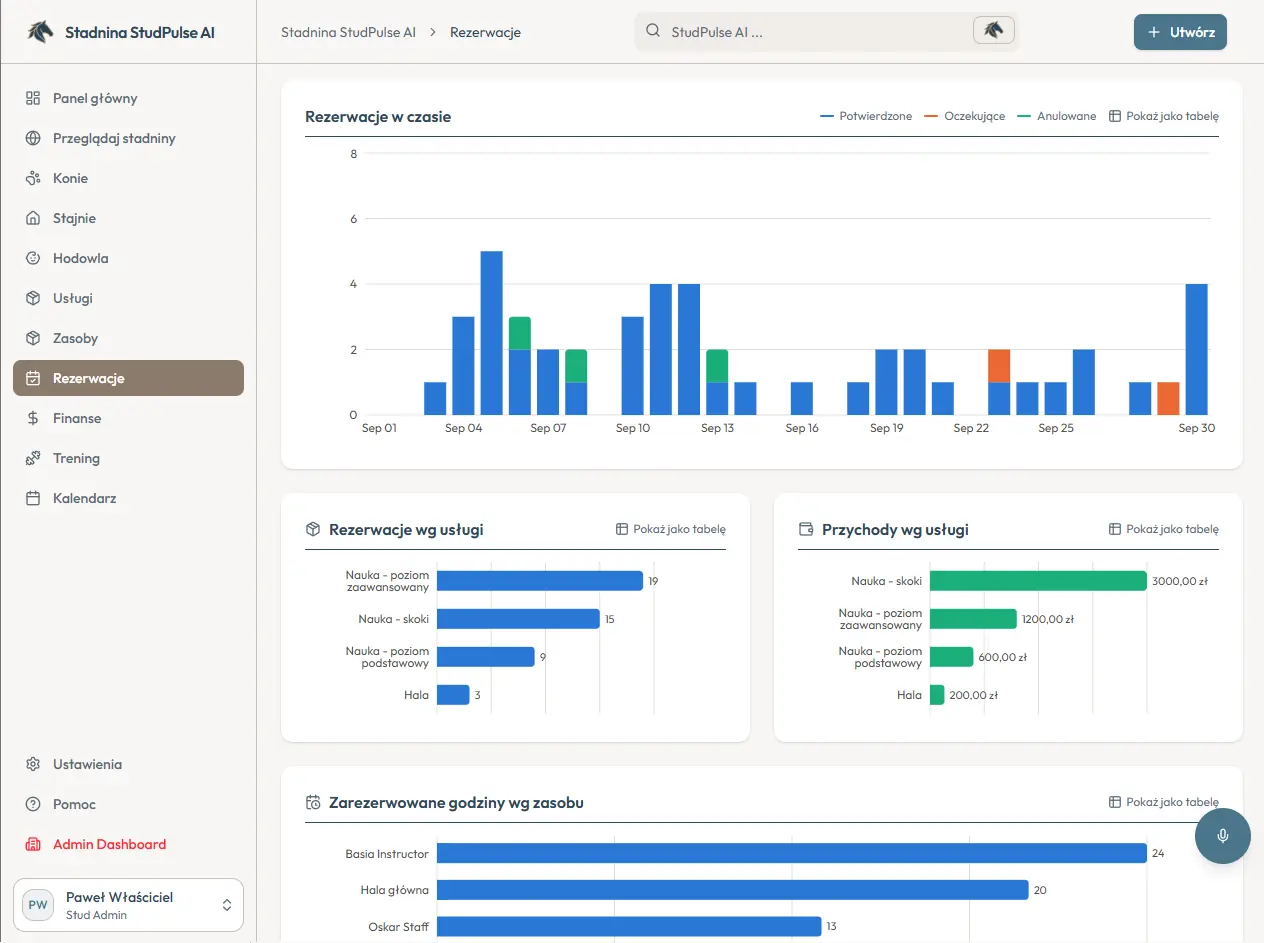Click the magnifier icon in search field
This screenshot has height=943, width=1264.
pos(653,31)
